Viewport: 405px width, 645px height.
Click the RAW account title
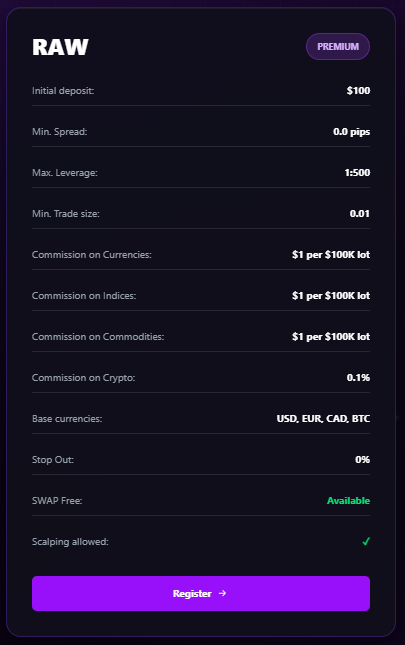(x=60, y=47)
